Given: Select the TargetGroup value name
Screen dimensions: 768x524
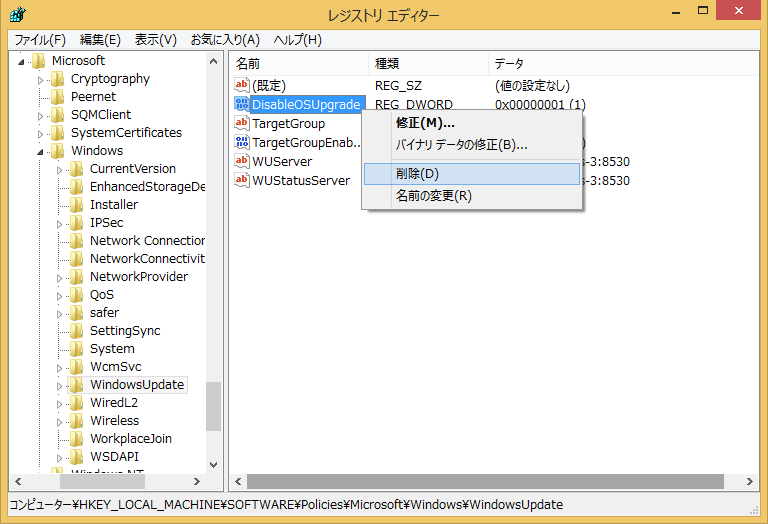Looking at the screenshot, I should click(x=288, y=123).
